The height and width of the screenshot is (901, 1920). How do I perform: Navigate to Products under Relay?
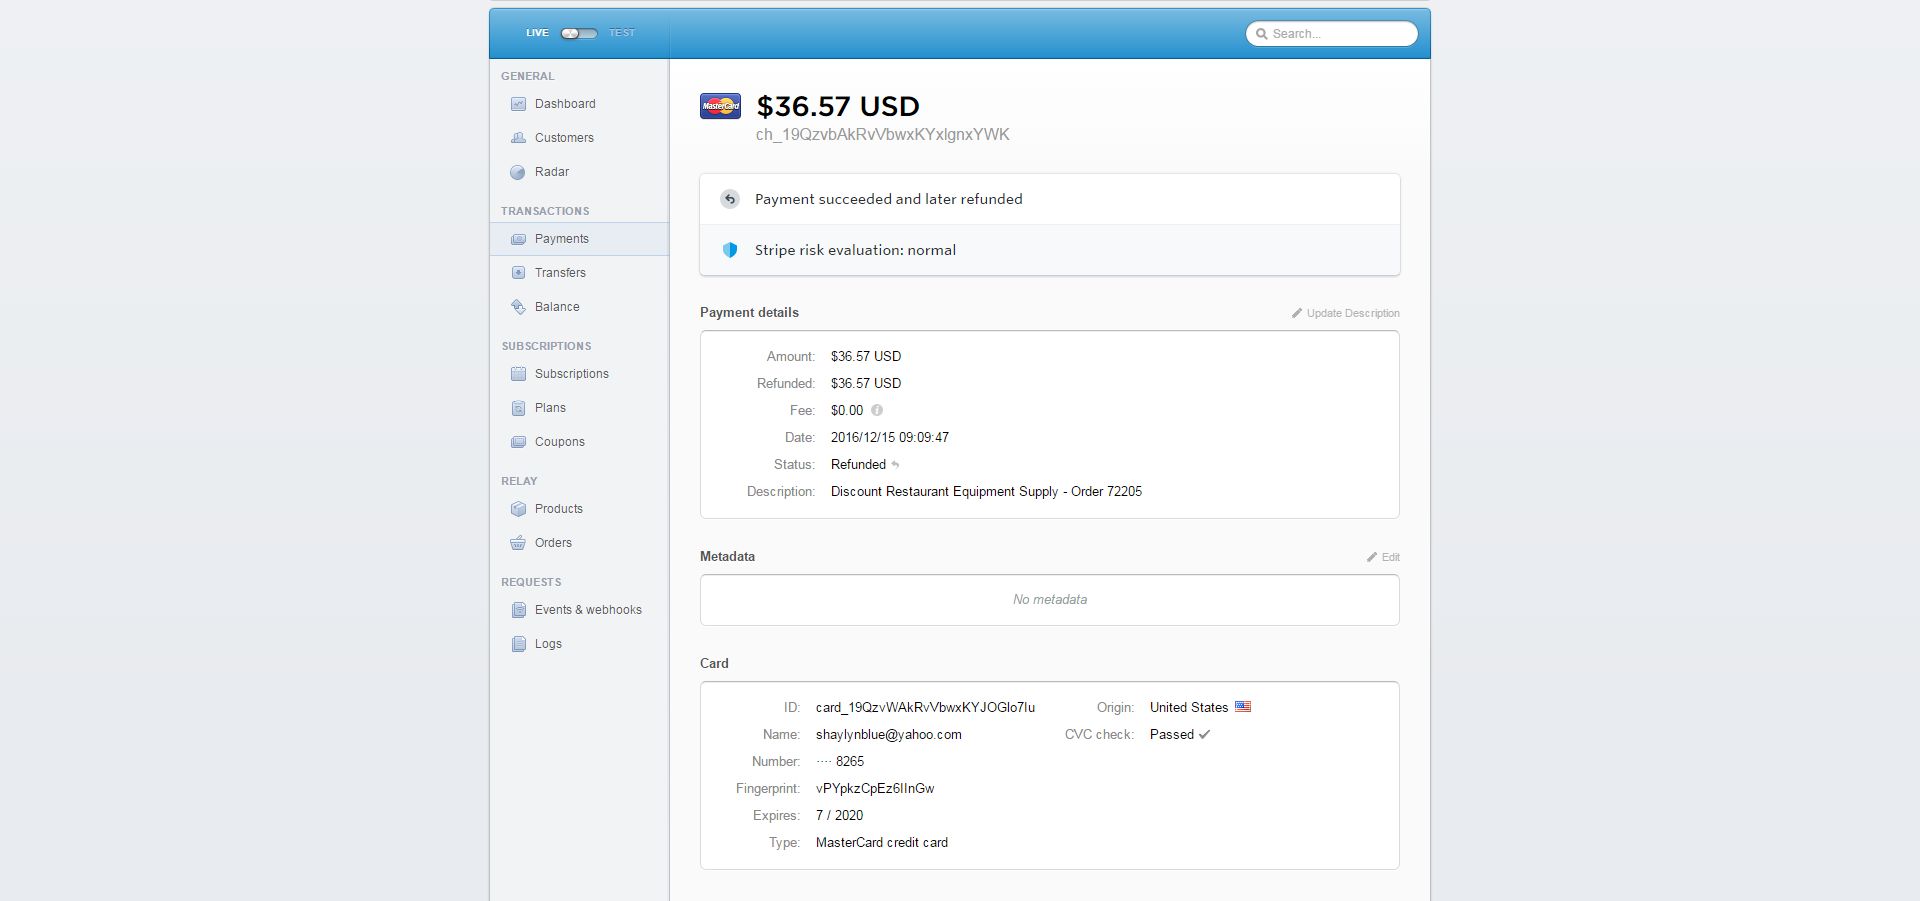[559, 509]
